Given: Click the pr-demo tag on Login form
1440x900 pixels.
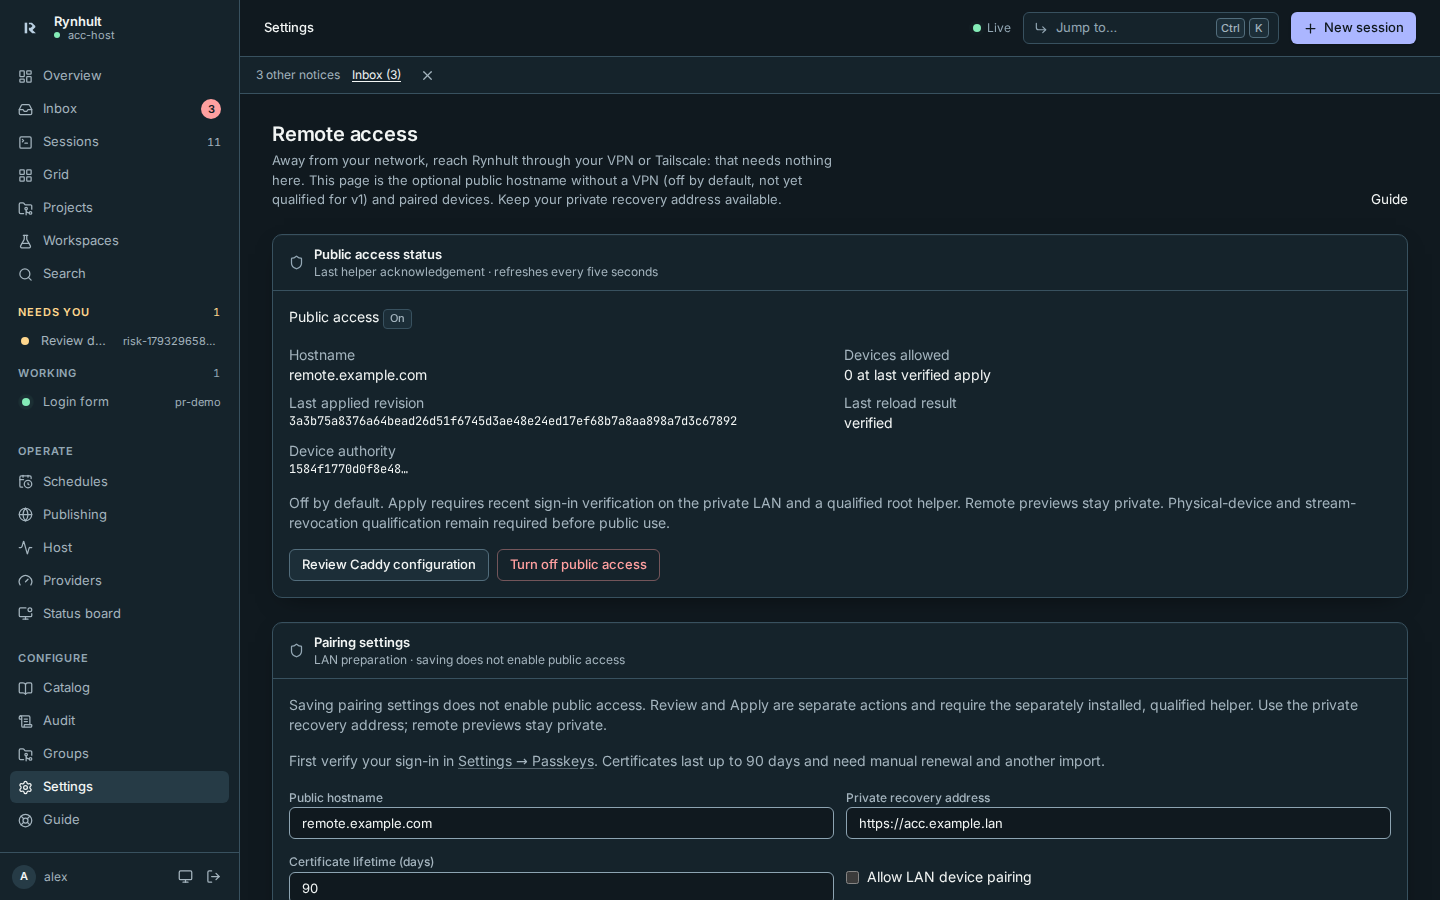Looking at the screenshot, I should pyautogui.click(x=197, y=402).
